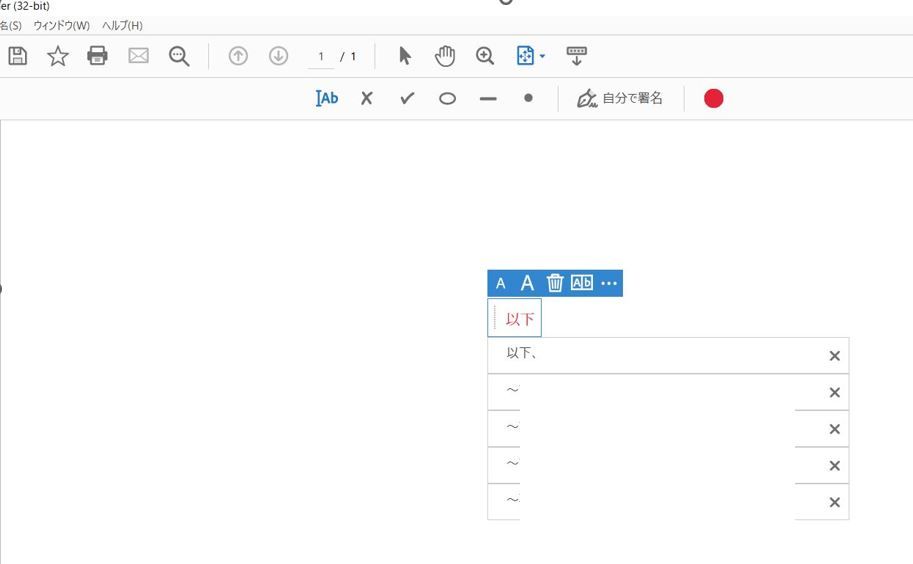Select the Add text IAb tool
Image resolution: width=913 pixels, height=564 pixels.
[x=327, y=98]
